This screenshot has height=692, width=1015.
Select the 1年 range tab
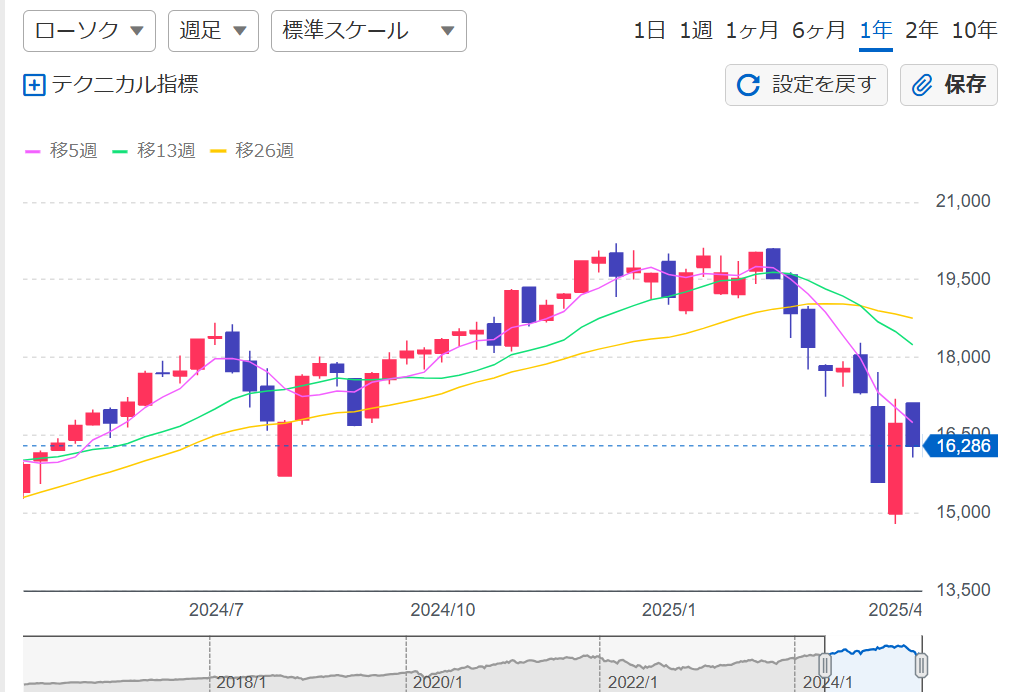coord(876,30)
